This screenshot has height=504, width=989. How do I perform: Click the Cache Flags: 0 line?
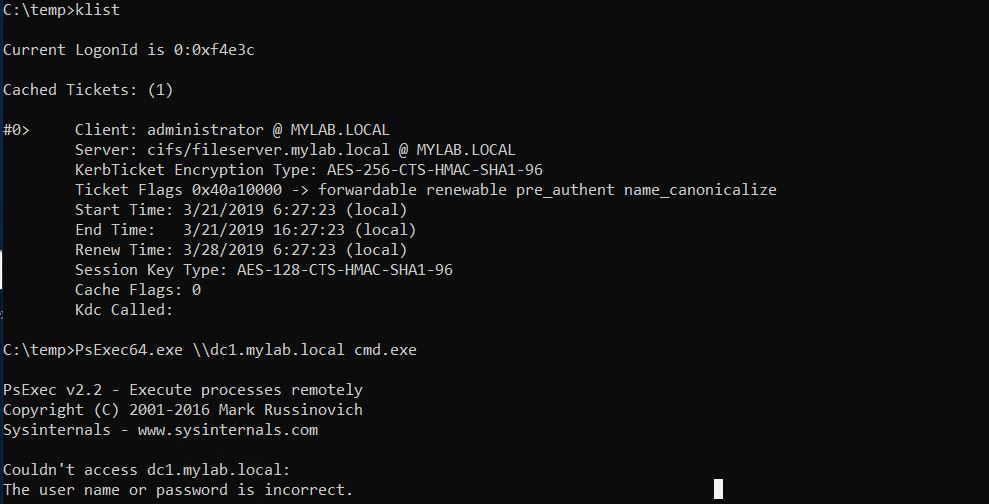pyautogui.click(x=138, y=290)
